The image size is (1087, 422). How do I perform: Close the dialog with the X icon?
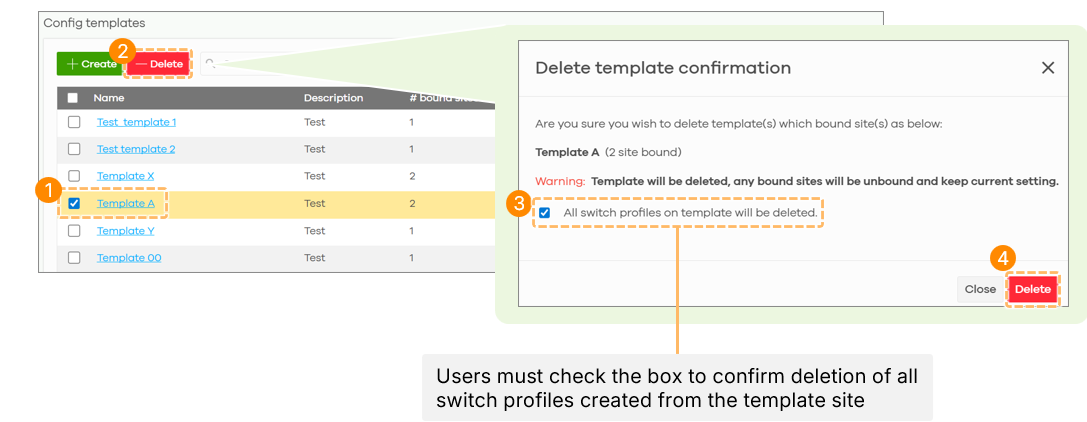pyautogui.click(x=1048, y=68)
